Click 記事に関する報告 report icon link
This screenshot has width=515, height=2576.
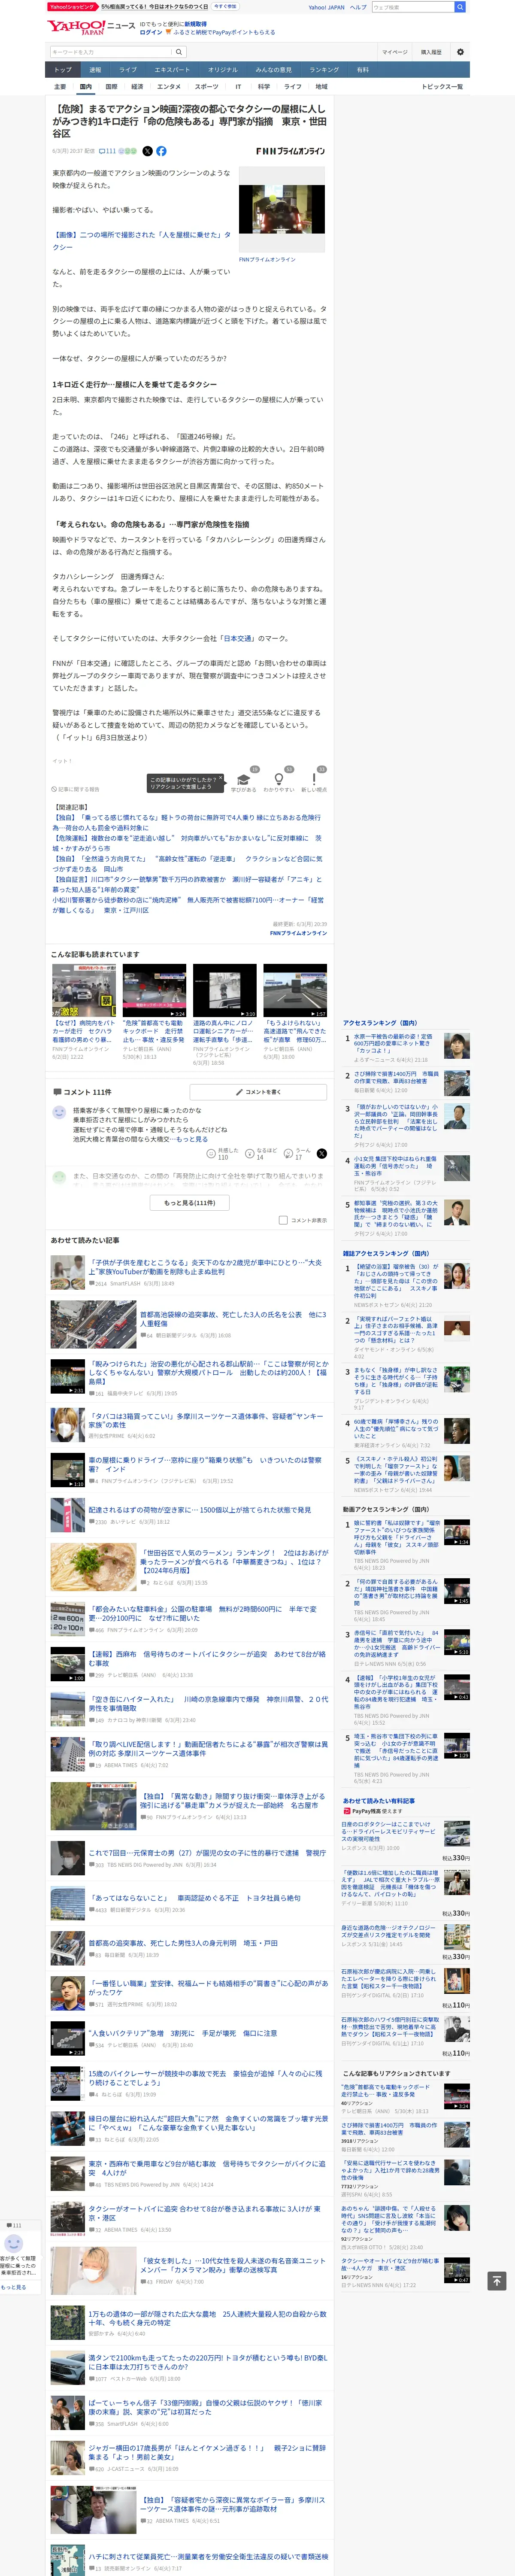coord(76,789)
